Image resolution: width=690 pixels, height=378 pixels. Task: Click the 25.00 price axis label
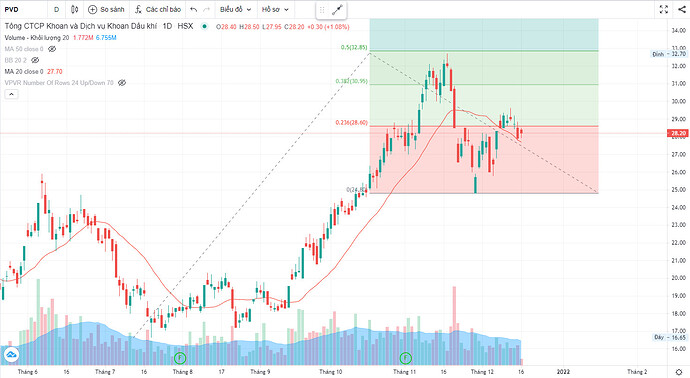[x=678, y=190]
